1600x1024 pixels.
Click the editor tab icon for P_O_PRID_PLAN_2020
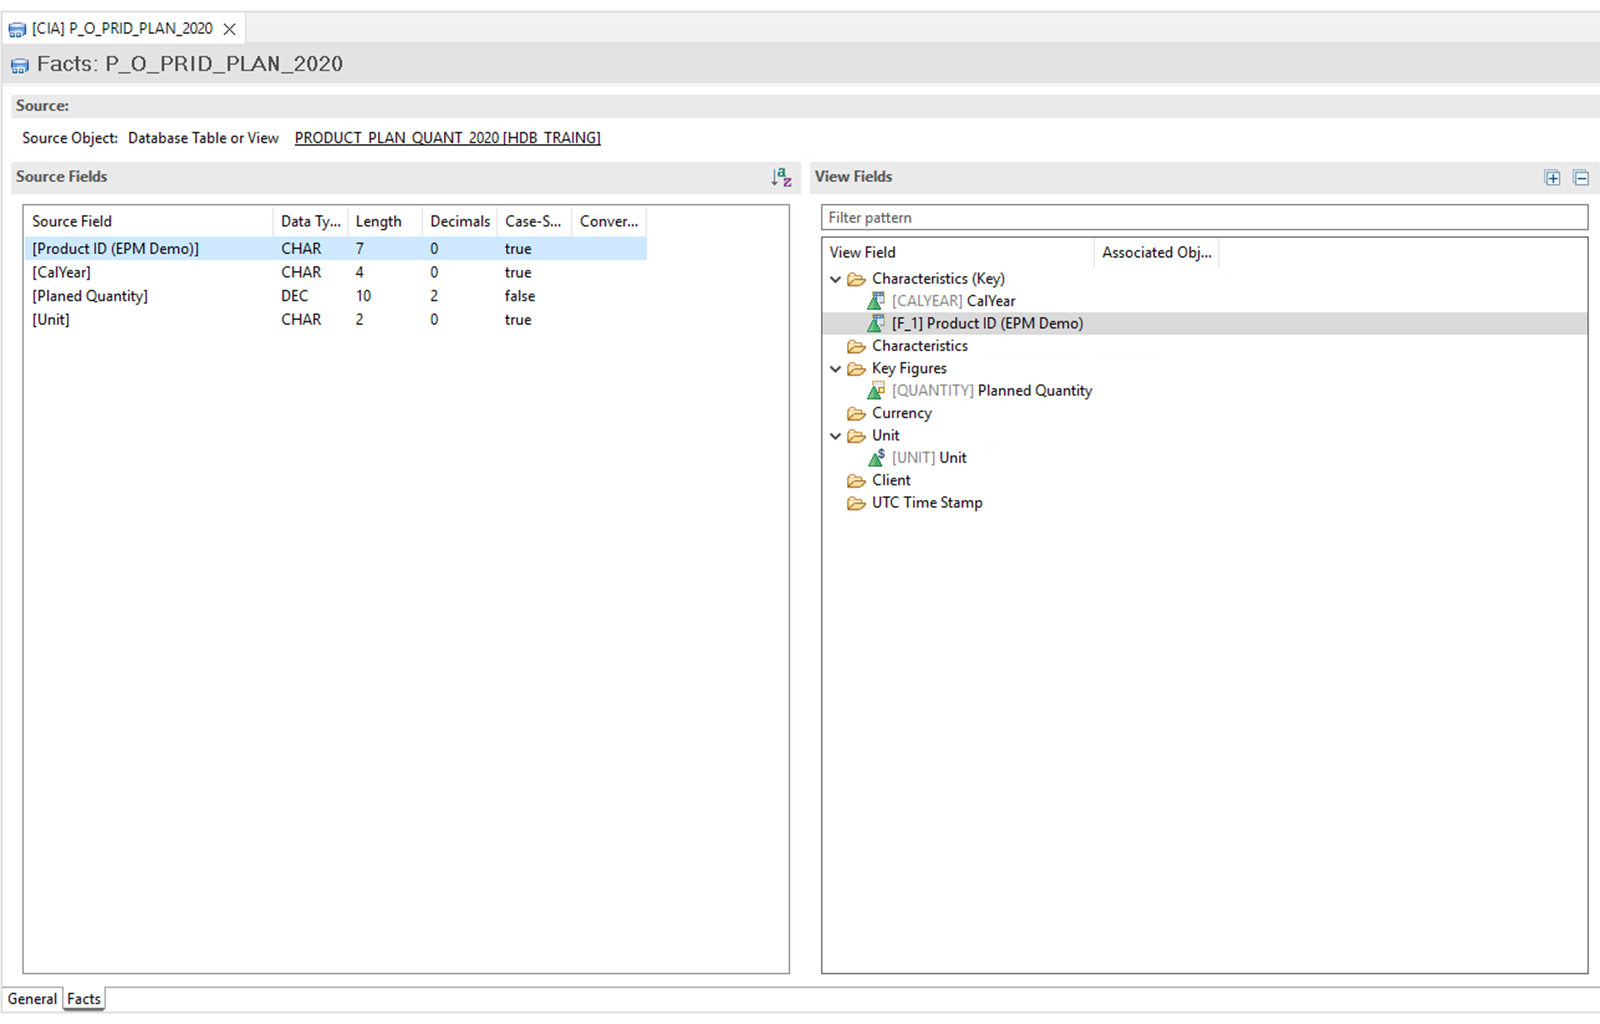(x=17, y=29)
